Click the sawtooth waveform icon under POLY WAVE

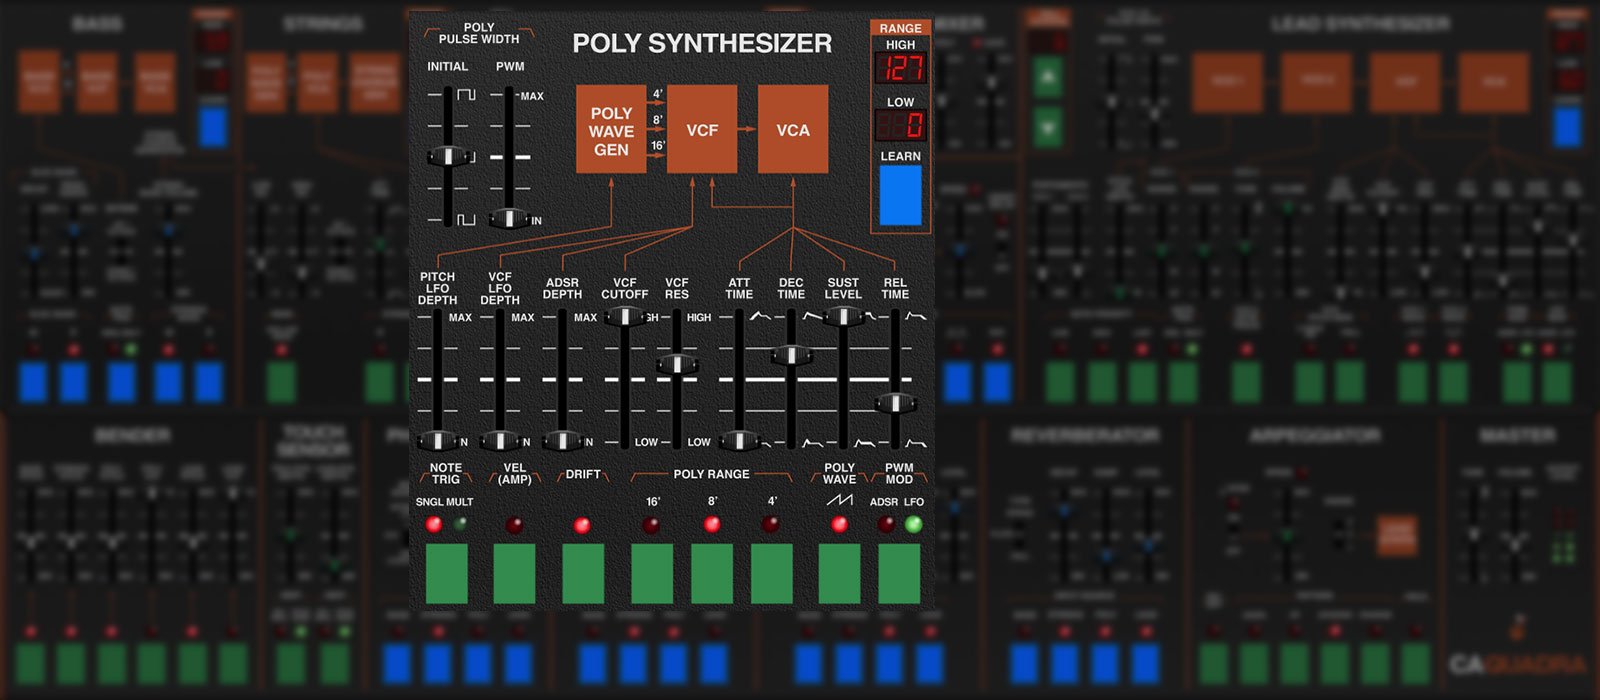pyautogui.click(x=839, y=499)
